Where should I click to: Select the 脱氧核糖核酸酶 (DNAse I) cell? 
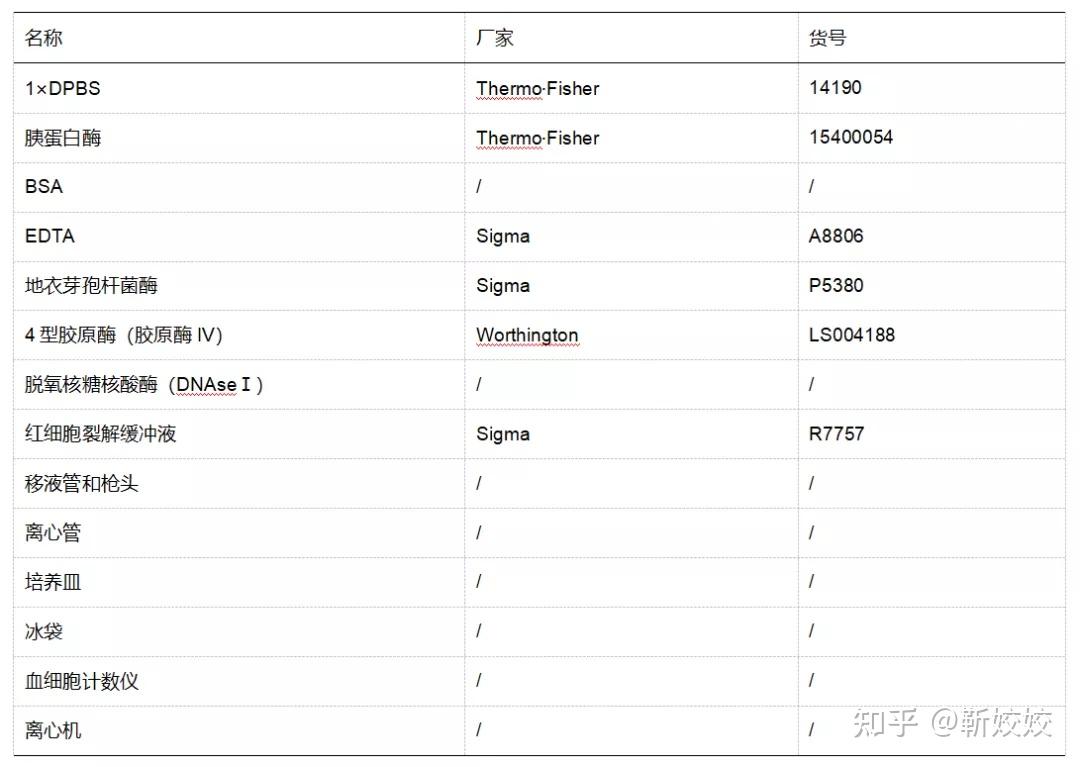pos(144,385)
